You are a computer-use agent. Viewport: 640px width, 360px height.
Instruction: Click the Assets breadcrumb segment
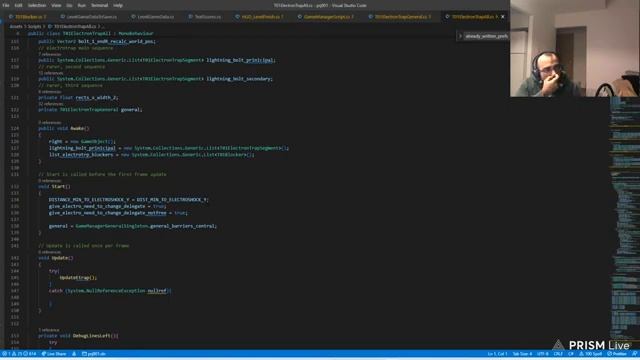16,27
